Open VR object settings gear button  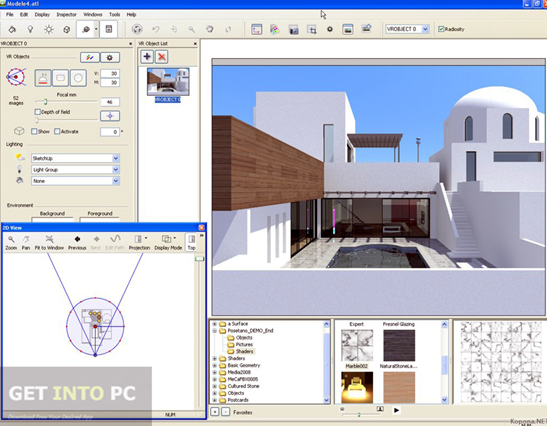(110, 58)
